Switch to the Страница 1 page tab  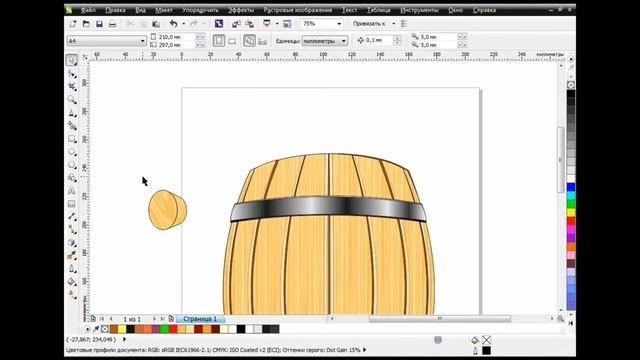[x=200, y=319]
